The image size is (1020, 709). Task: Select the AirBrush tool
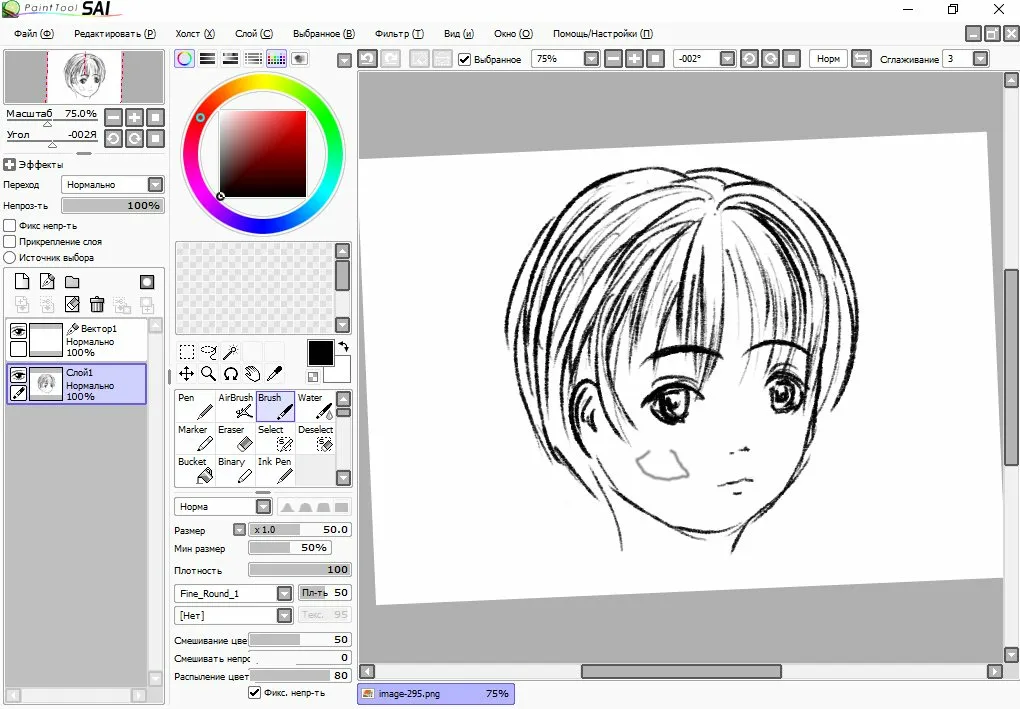pyautogui.click(x=235, y=405)
